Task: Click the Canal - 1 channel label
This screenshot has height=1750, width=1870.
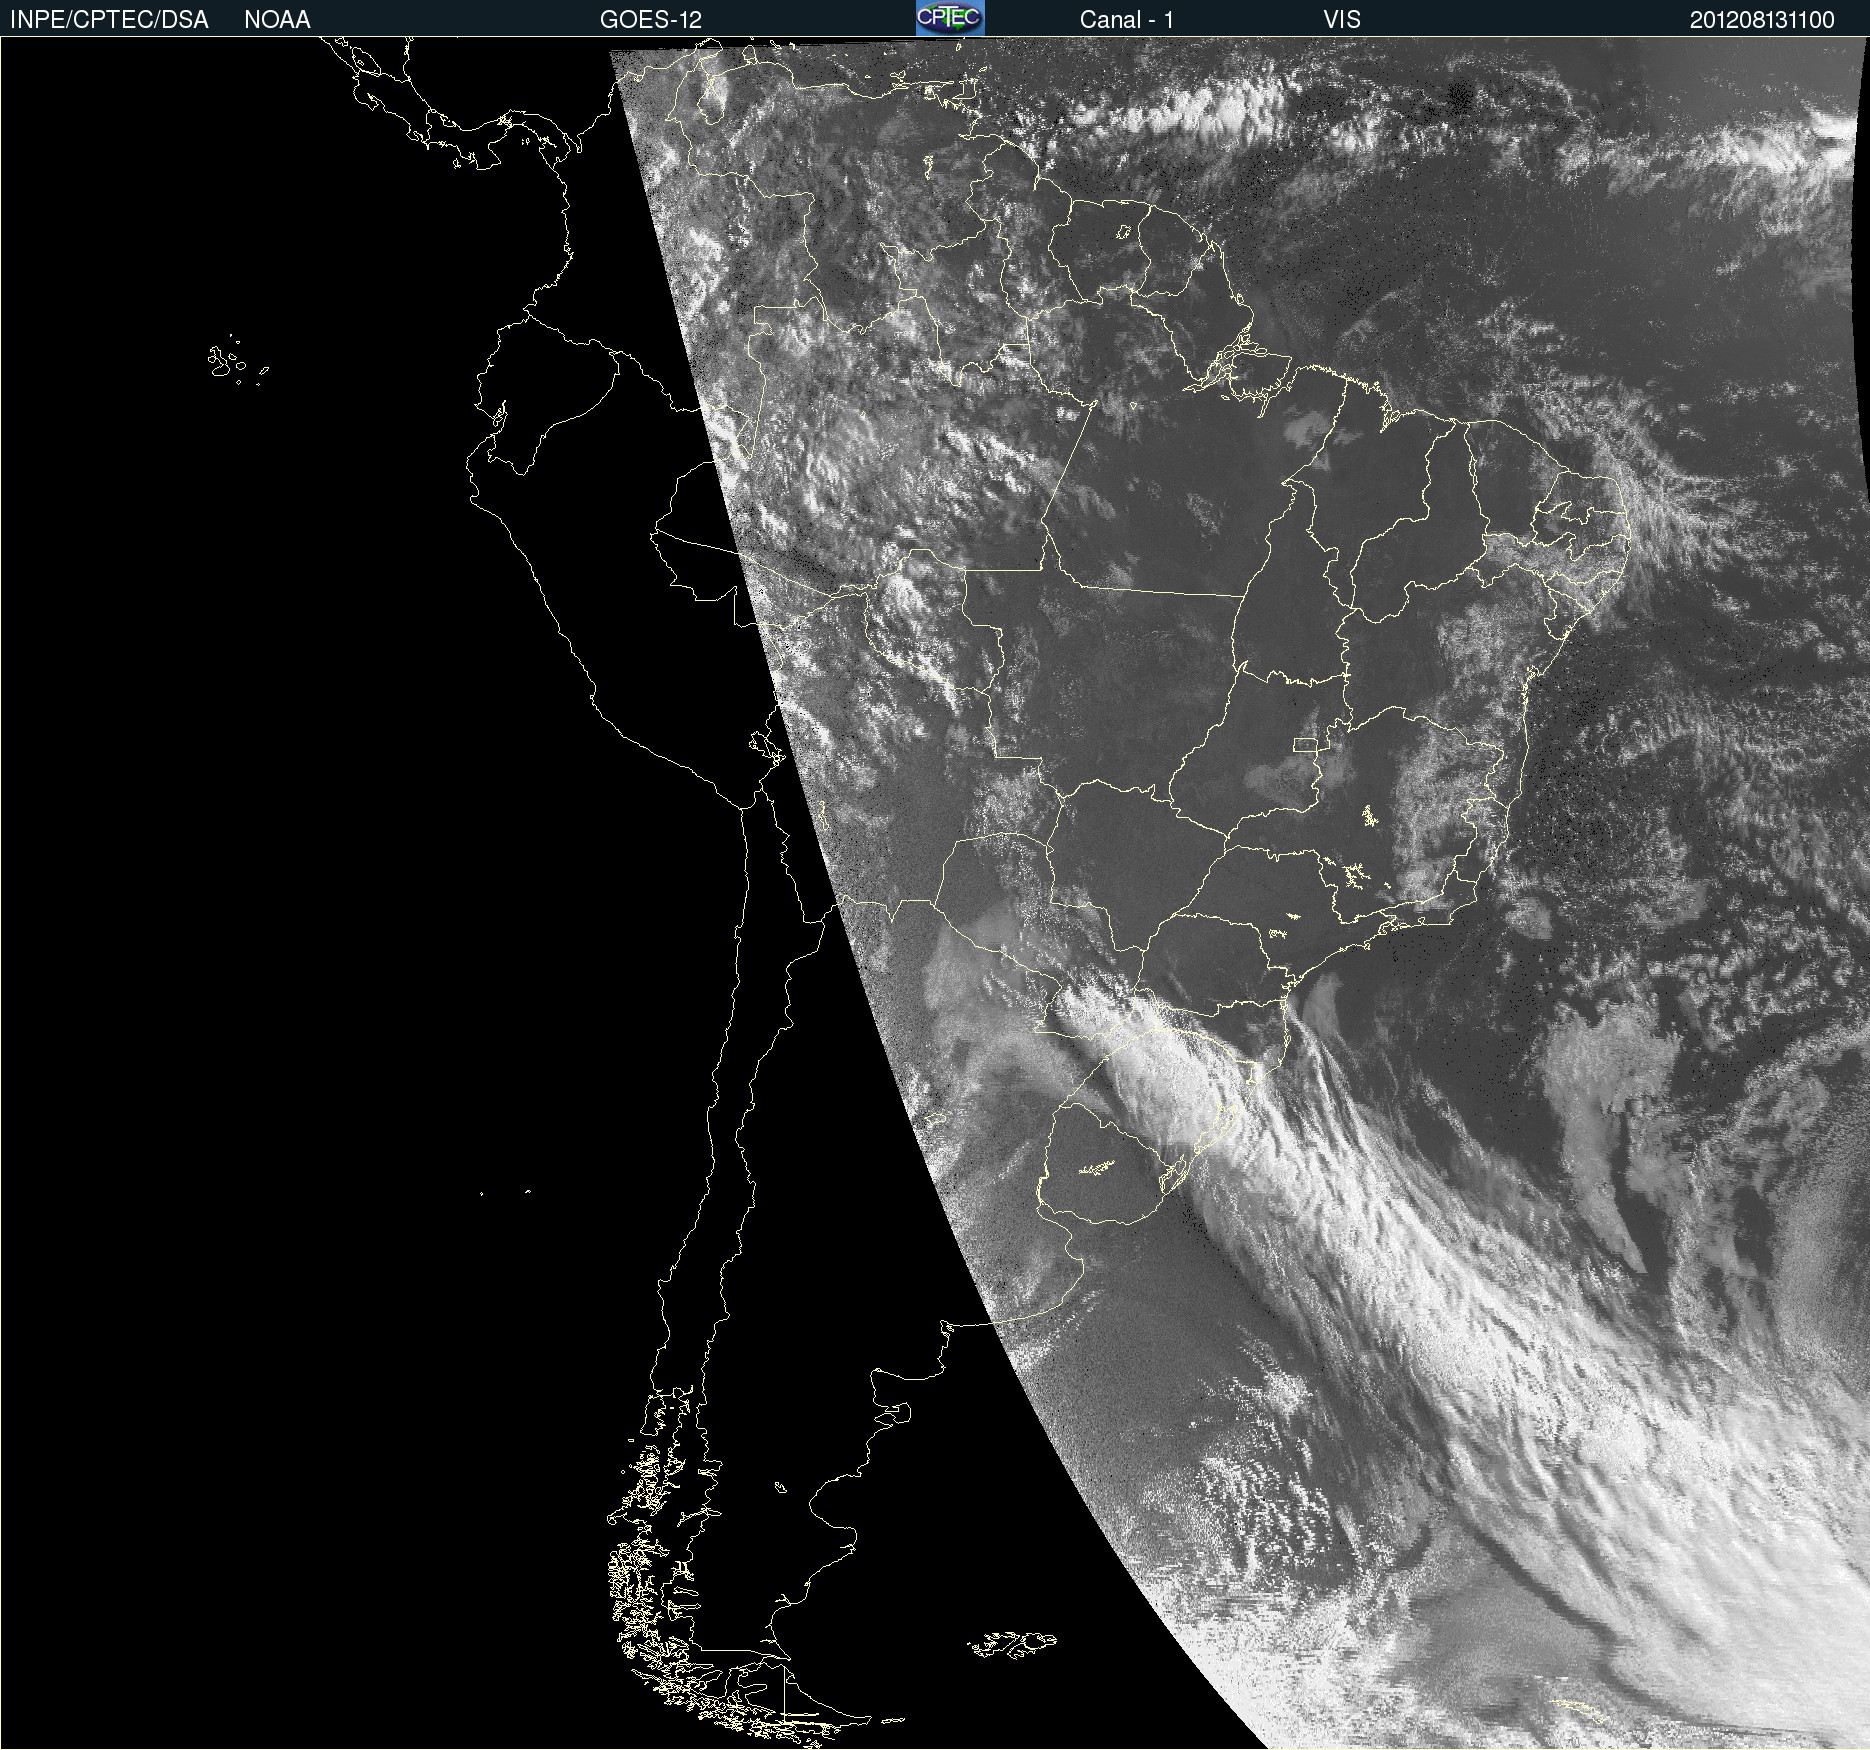Action: (x=1127, y=20)
